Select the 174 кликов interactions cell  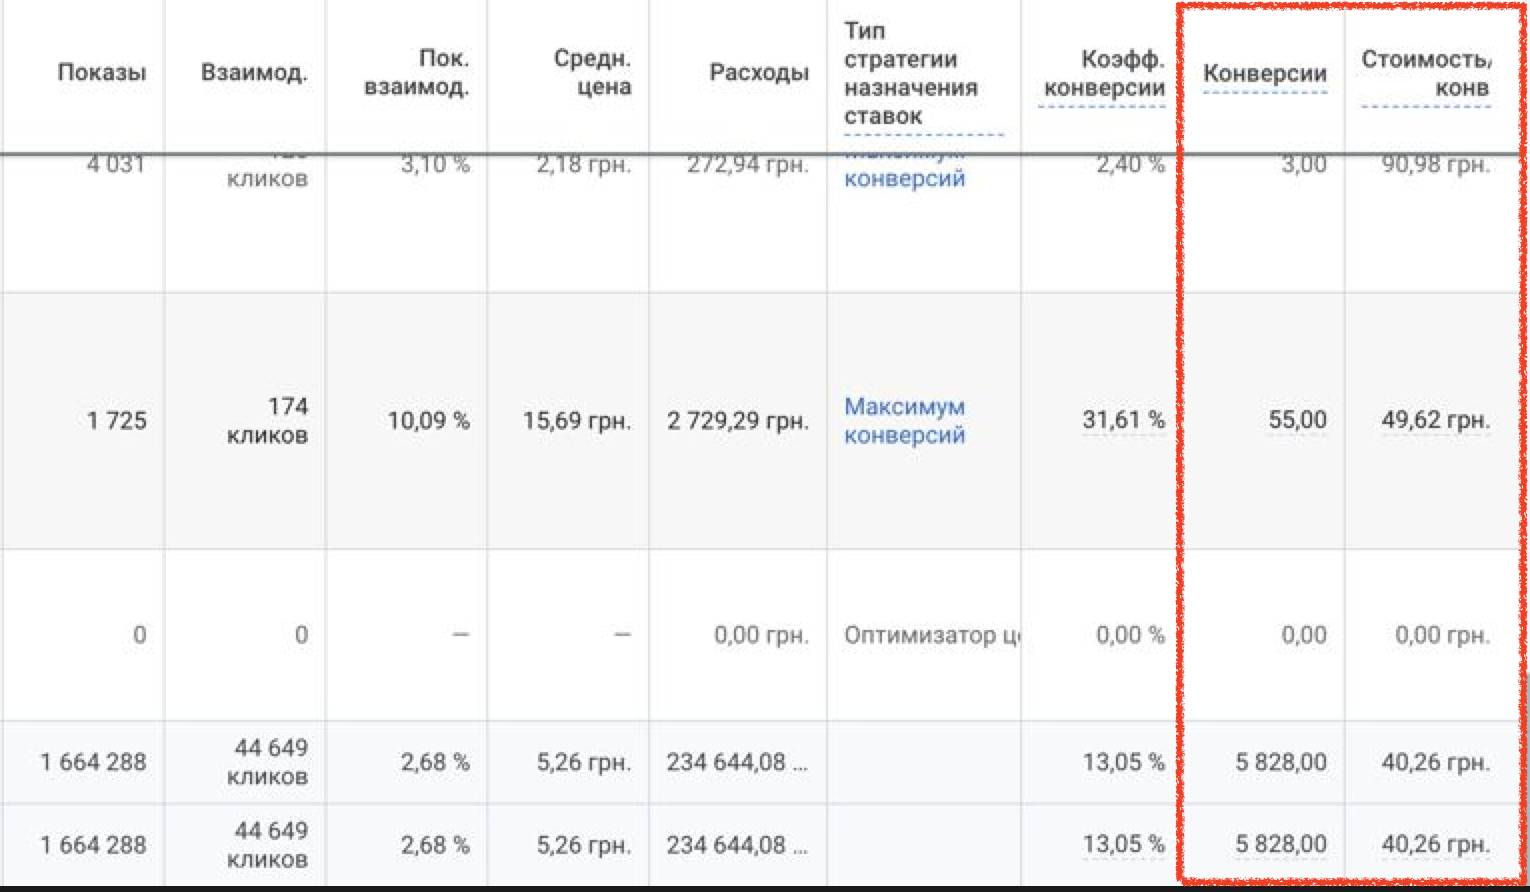pyautogui.click(x=267, y=420)
